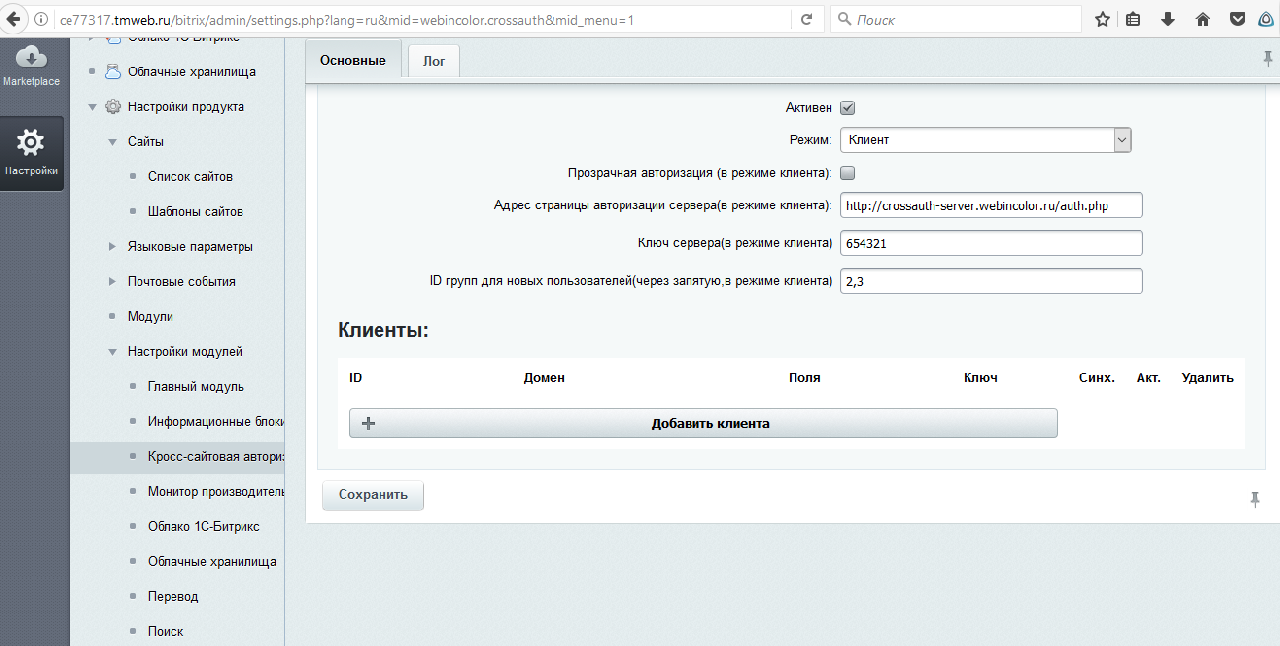Click the pin icon next to Сохранить
1280x646 pixels.
[x=1255, y=499]
